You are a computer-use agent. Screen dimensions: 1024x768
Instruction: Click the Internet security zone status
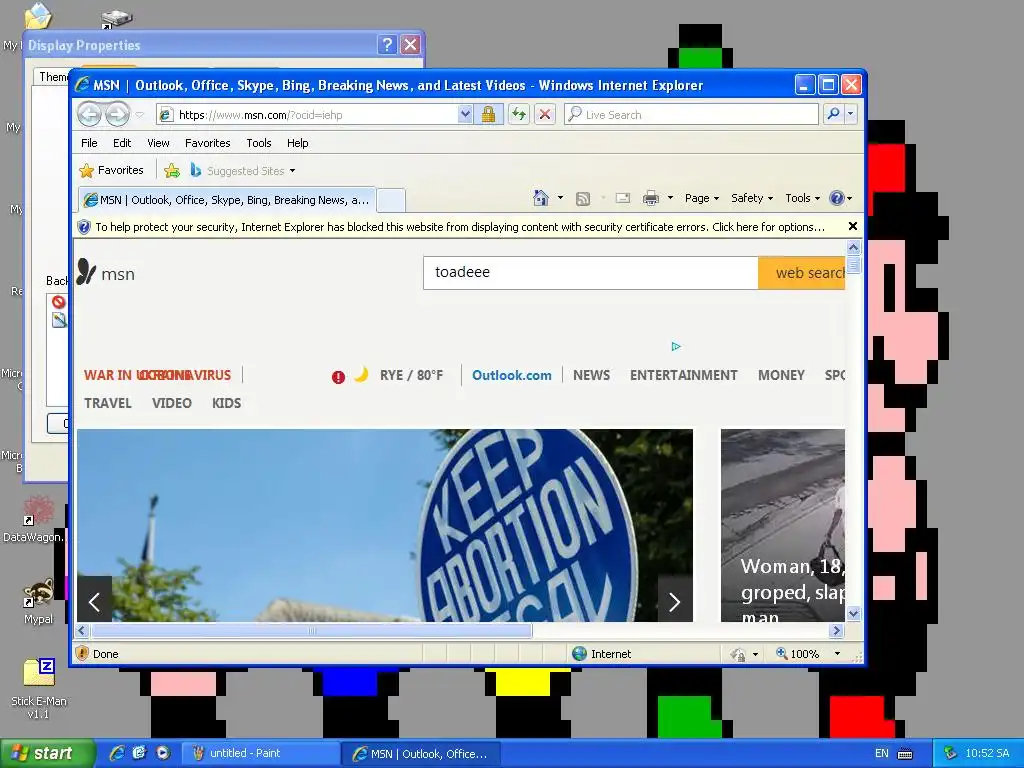point(601,654)
